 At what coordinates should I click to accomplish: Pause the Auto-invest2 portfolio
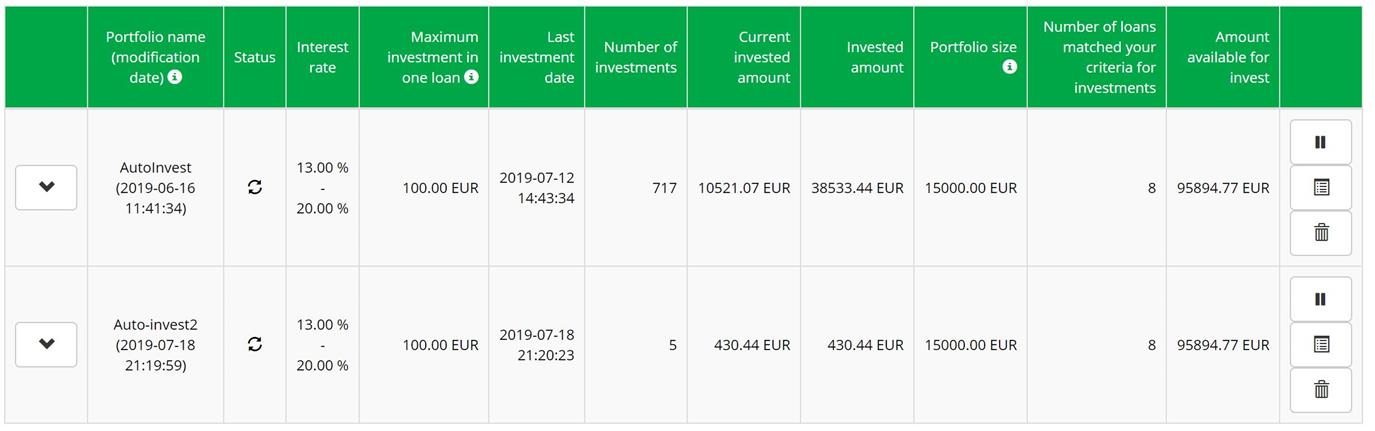[x=1320, y=299]
